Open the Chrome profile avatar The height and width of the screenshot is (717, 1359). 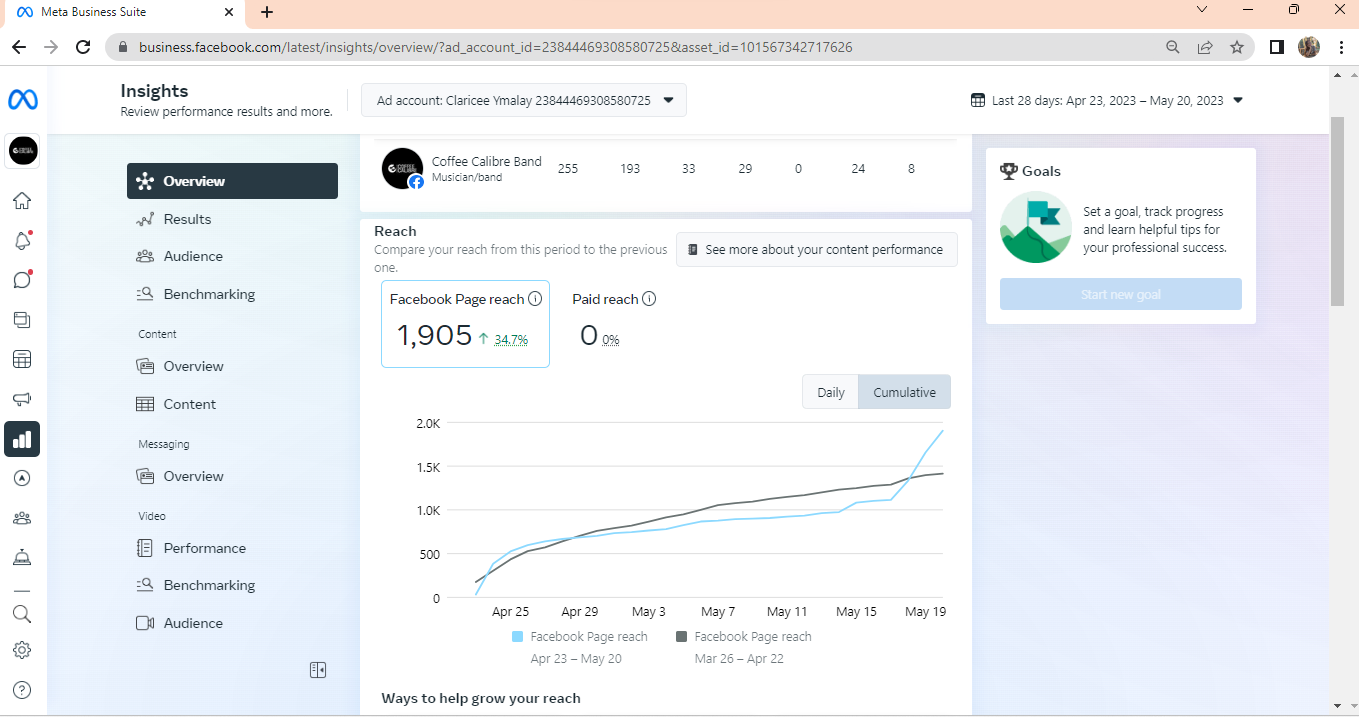click(x=1309, y=47)
